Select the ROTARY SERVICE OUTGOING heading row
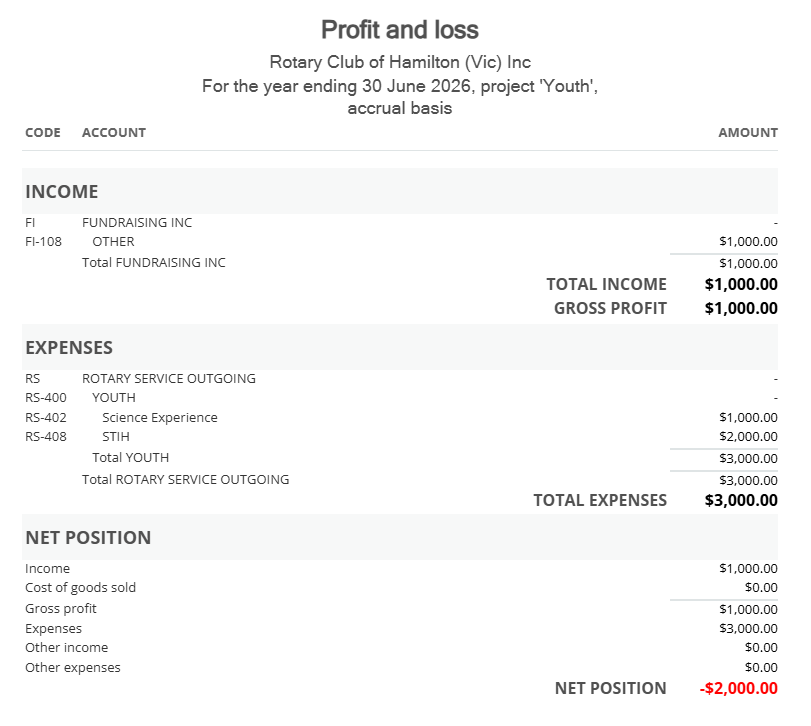811x726 pixels. pos(169,378)
